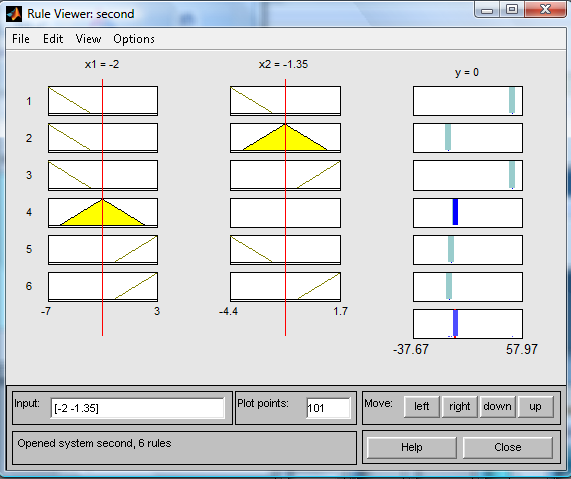This screenshot has width=571, height=479.
Task: Click rule 5 x1 membership plot
Action: pos(103,250)
